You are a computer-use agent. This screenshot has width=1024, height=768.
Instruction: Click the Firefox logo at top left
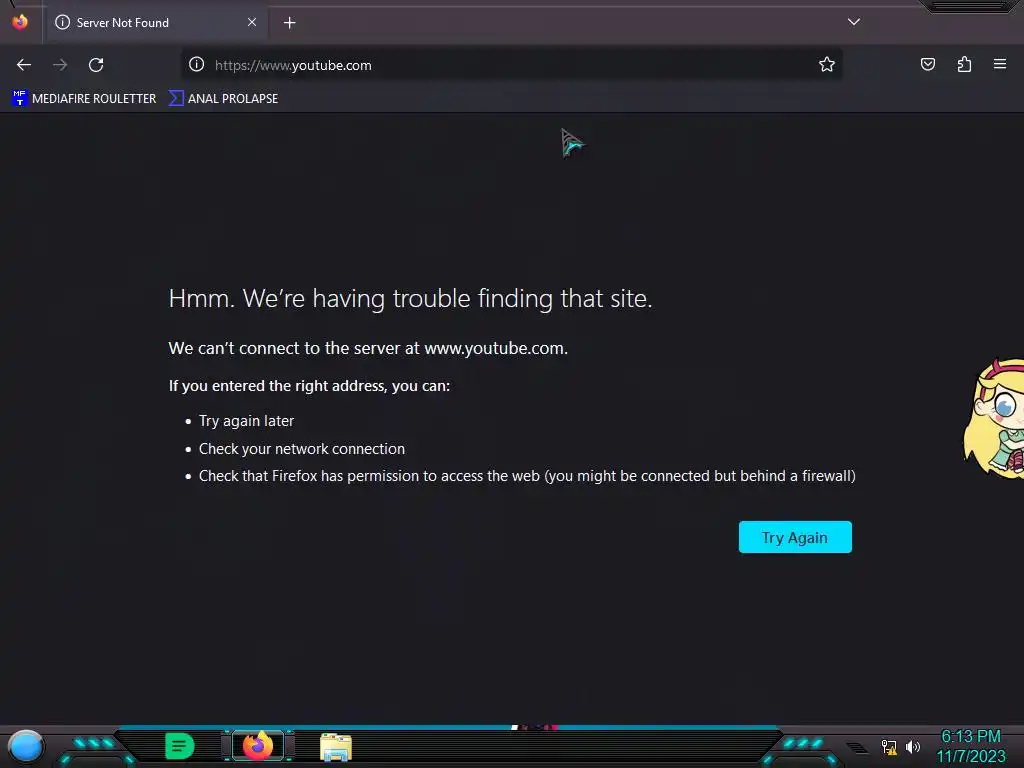(20, 22)
